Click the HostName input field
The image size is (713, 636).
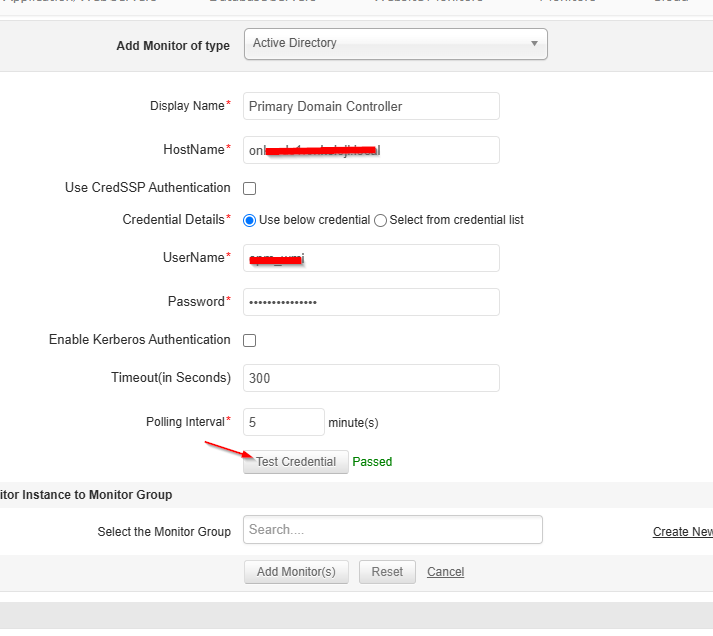(x=371, y=150)
